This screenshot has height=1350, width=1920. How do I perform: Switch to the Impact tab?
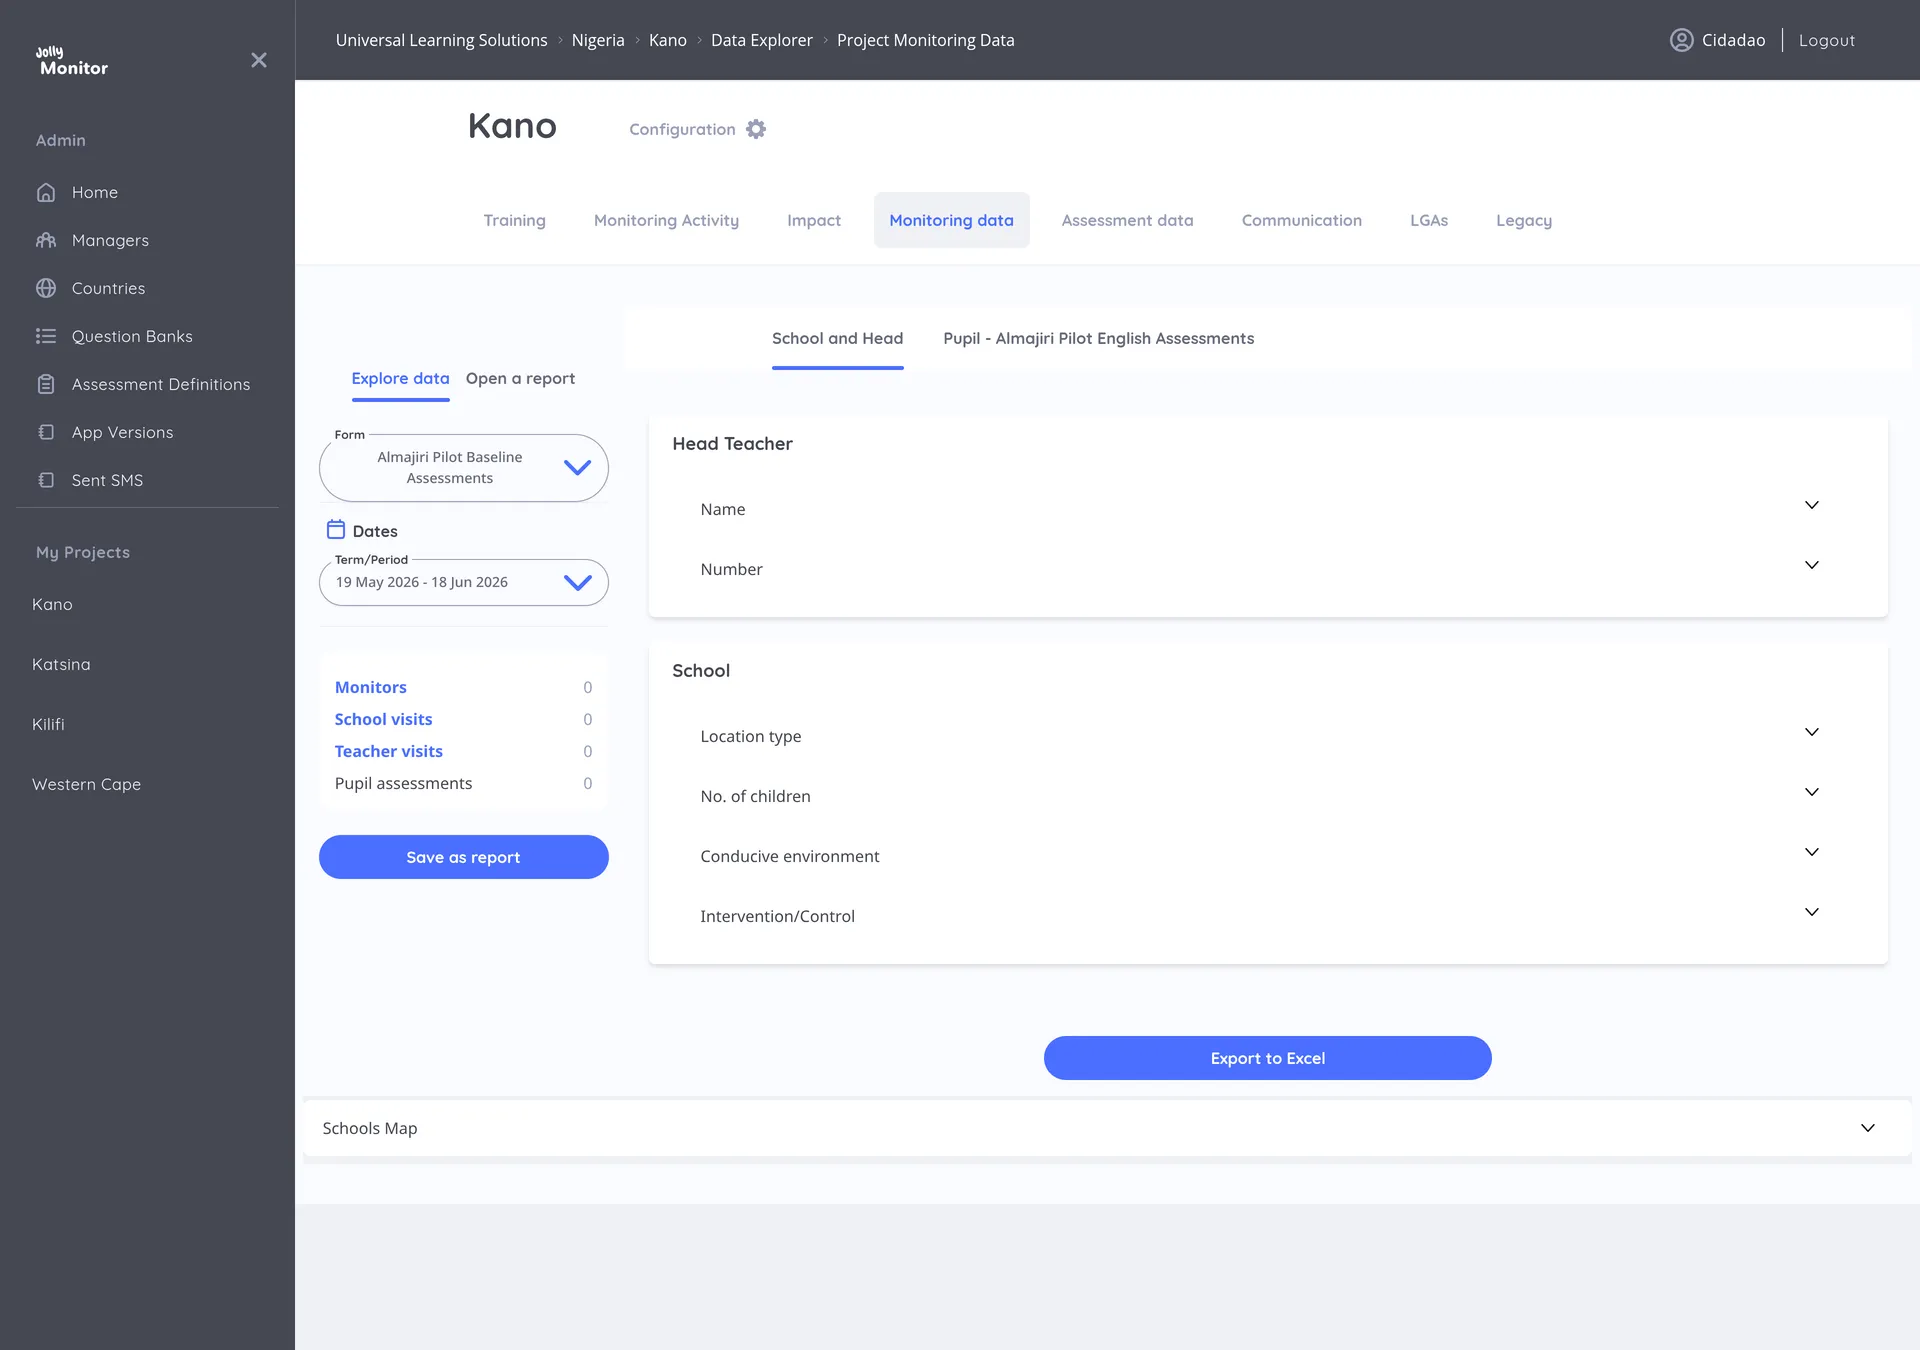(814, 220)
